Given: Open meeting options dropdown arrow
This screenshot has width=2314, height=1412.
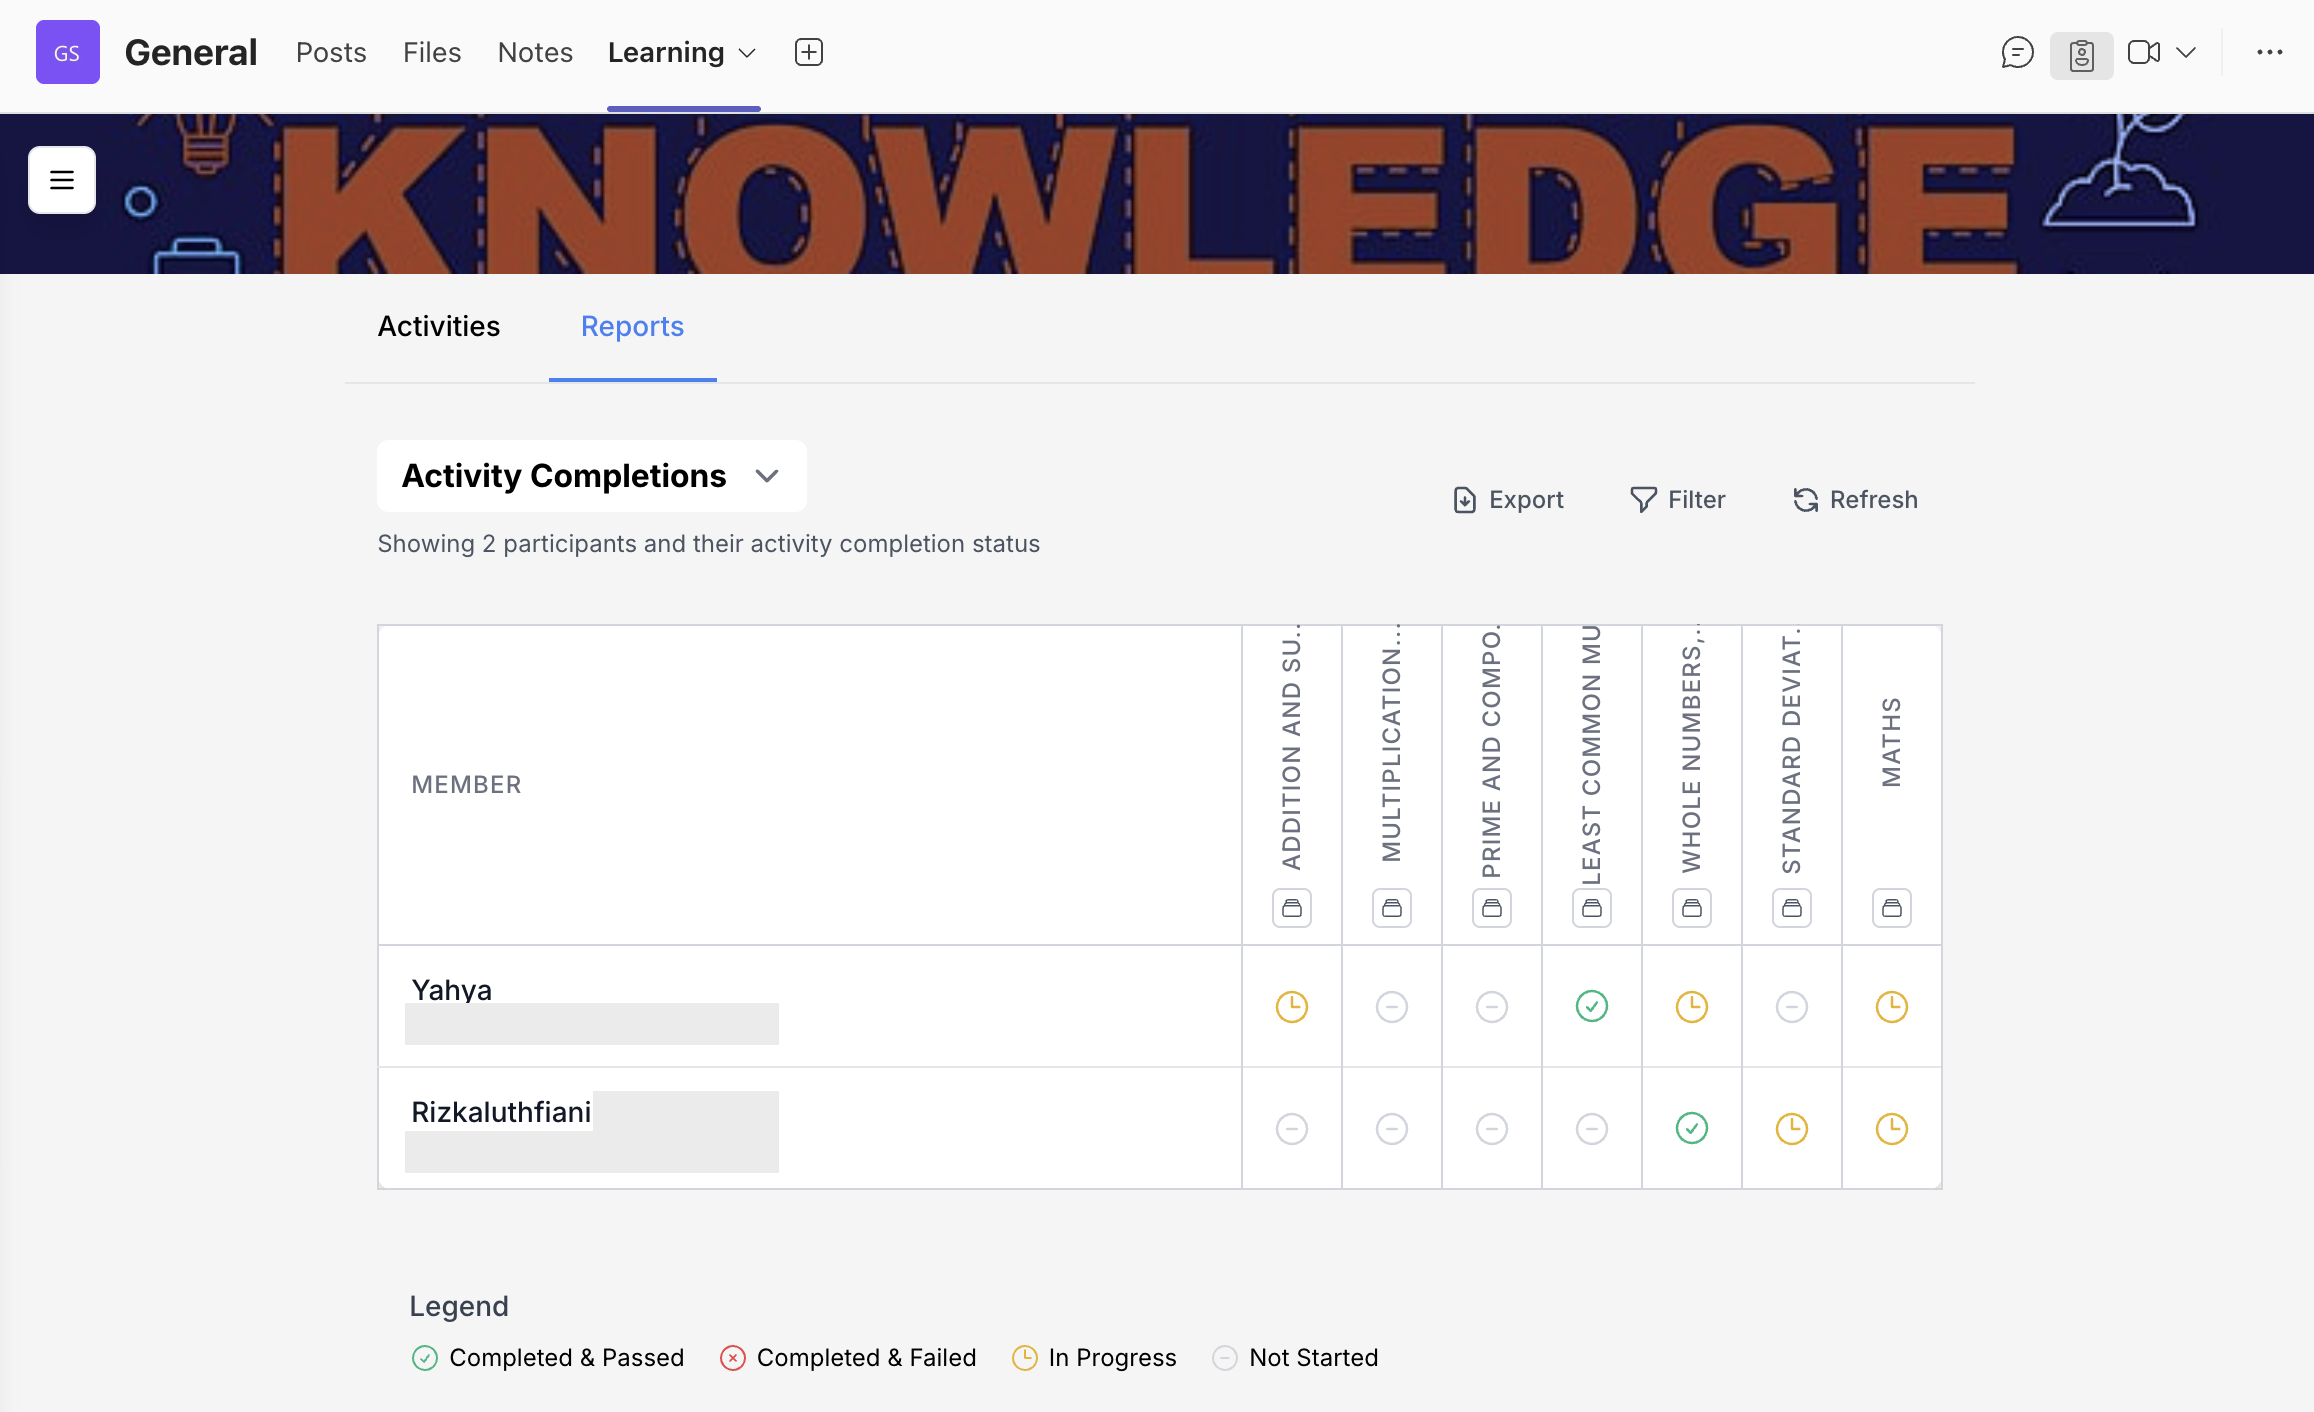Looking at the screenshot, I should 2186,52.
